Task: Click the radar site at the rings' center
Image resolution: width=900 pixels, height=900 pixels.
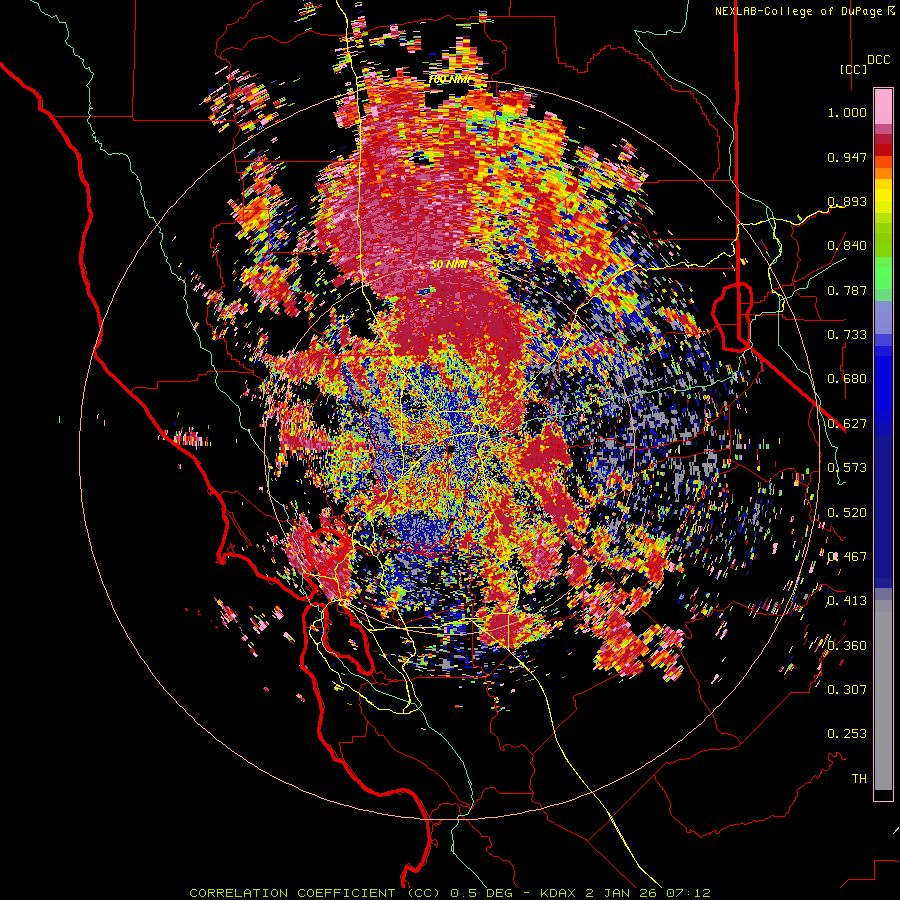Action: pyautogui.click(x=449, y=450)
